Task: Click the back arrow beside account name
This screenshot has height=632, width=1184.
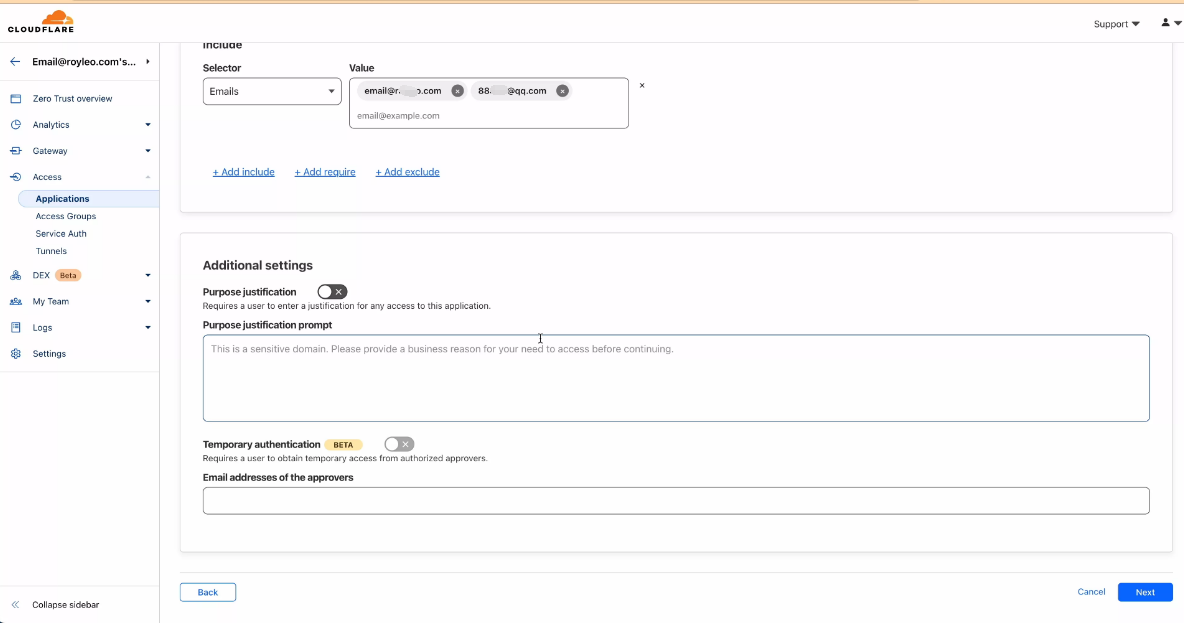Action: 15,62
